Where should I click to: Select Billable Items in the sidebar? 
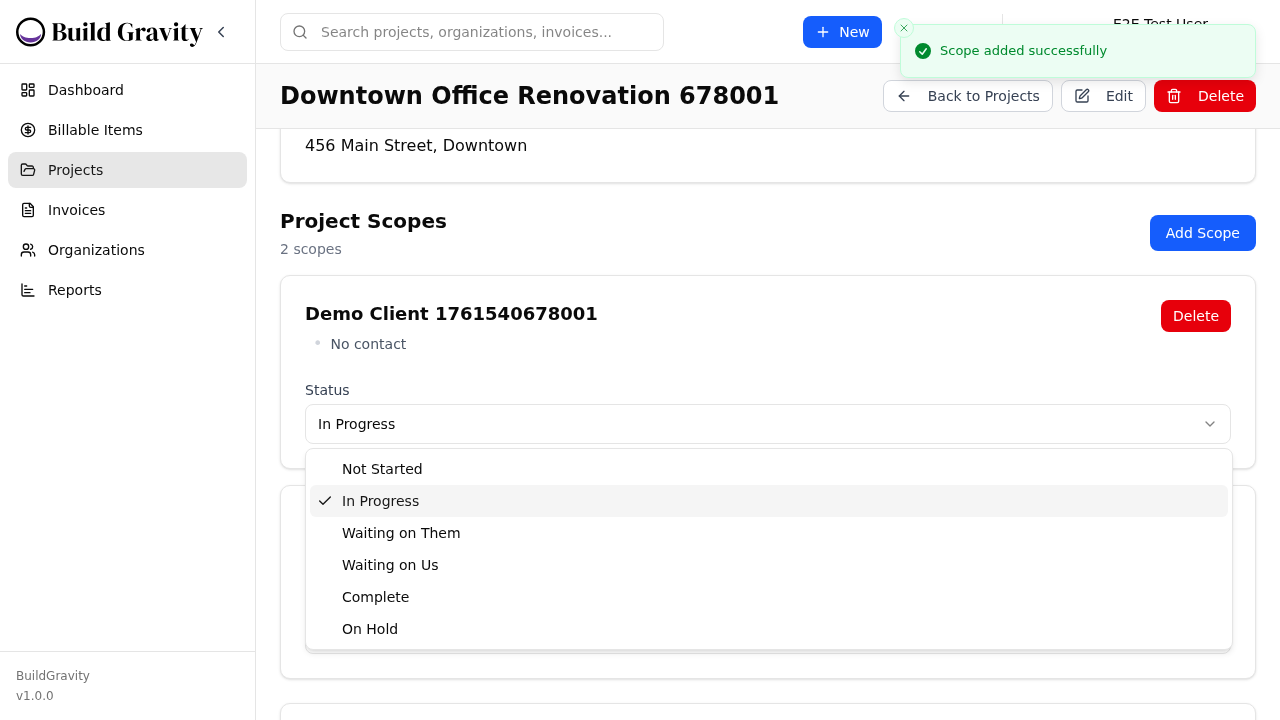click(x=95, y=130)
